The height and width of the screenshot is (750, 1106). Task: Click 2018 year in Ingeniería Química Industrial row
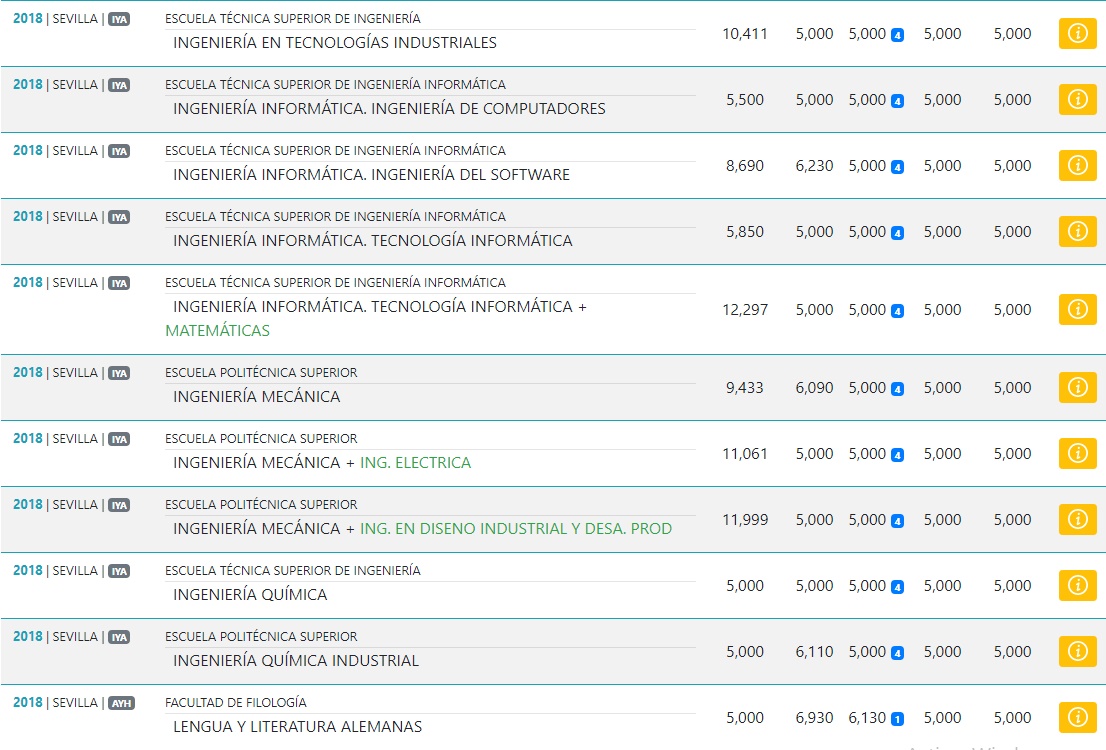coord(28,636)
